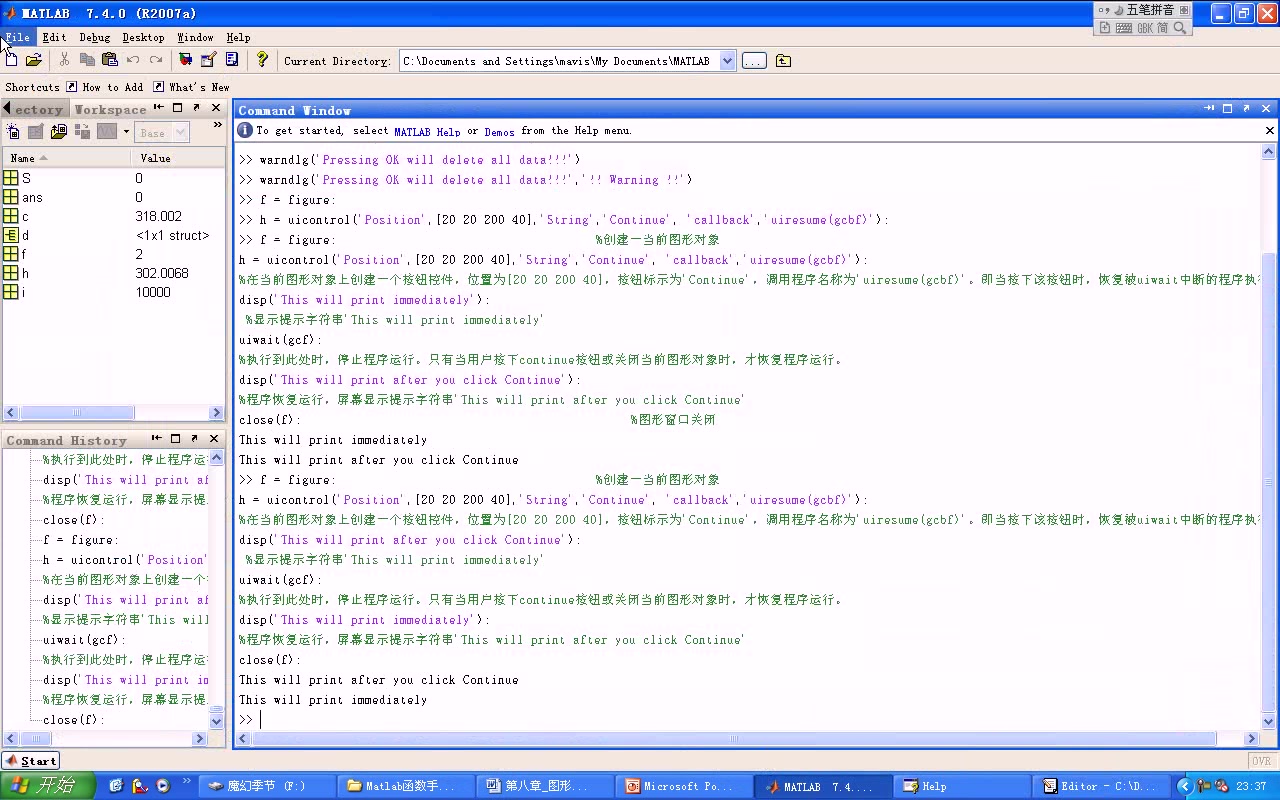Open the Window menu
The height and width of the screenshot is (800, 1280).
tap(195, 37)
